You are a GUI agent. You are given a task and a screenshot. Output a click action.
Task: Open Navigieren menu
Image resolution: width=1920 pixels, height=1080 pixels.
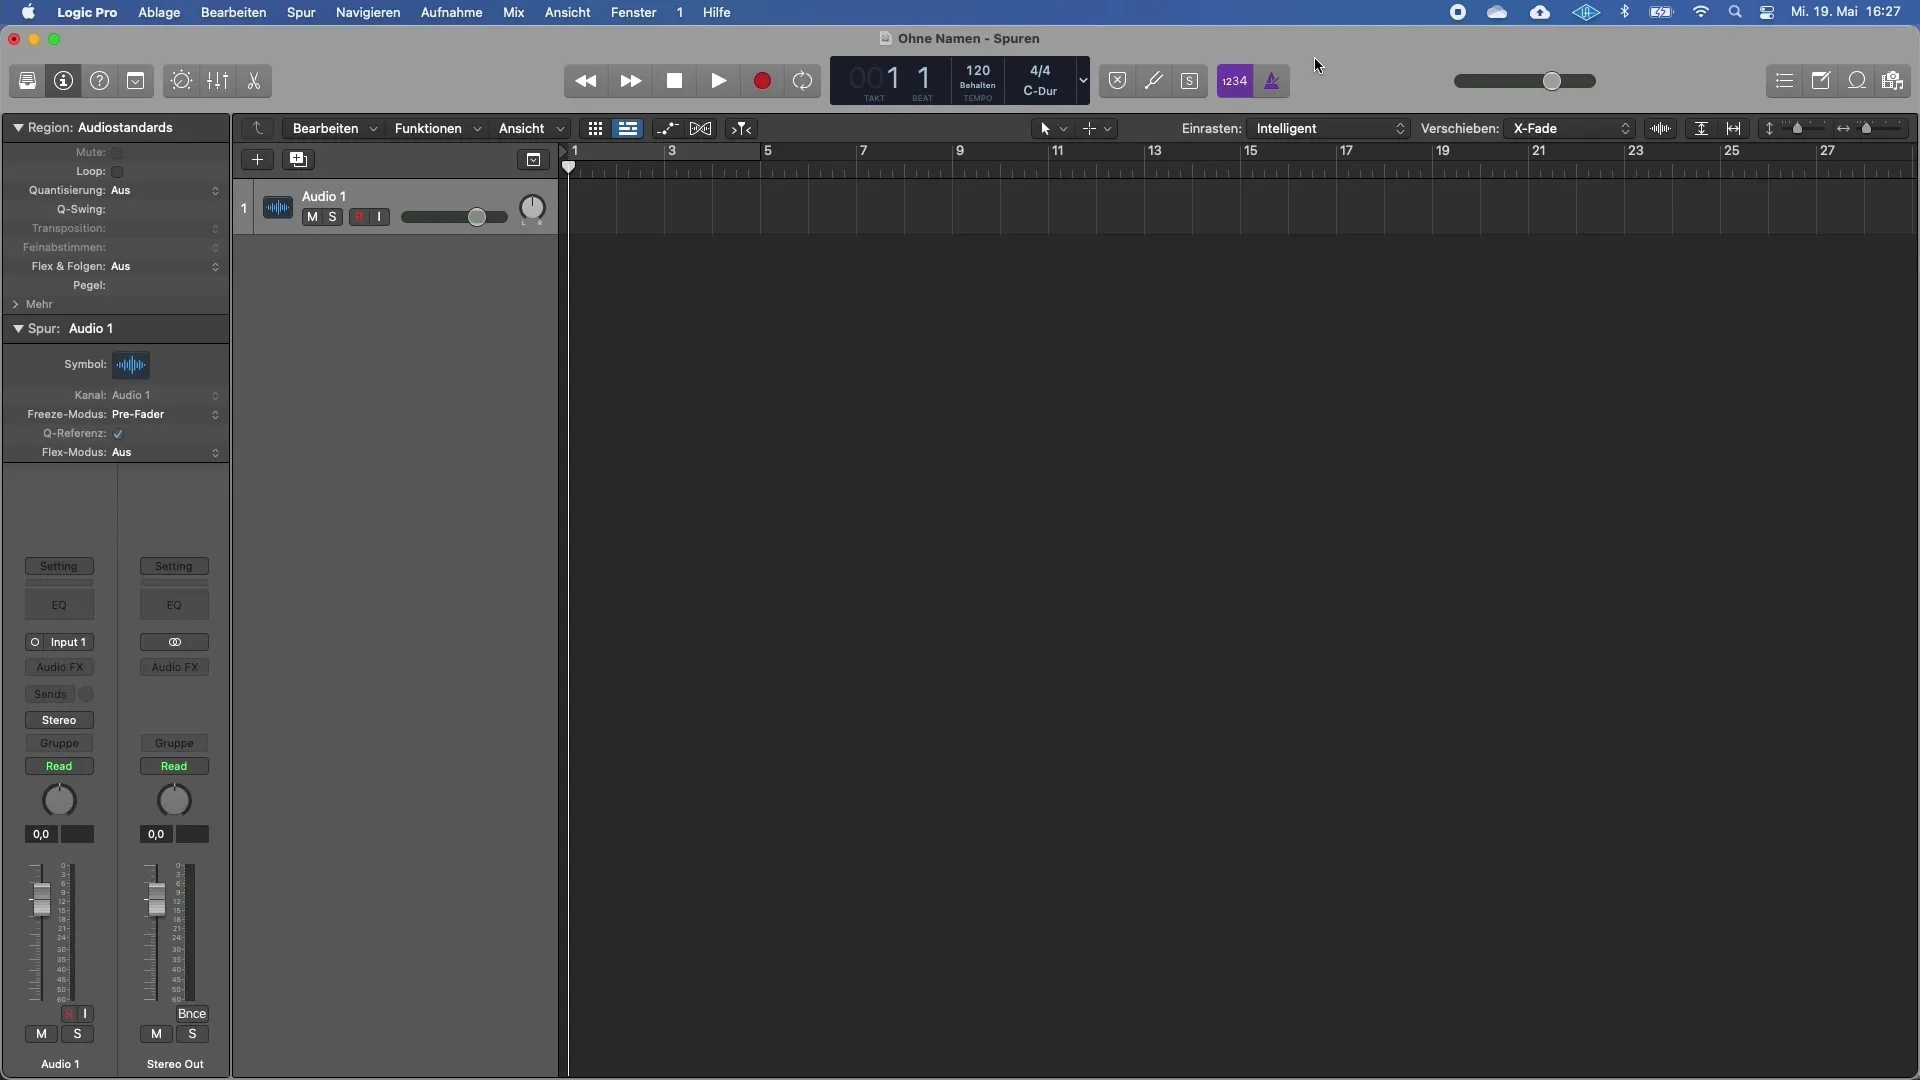pyautogui.click(x=368, y=12)
